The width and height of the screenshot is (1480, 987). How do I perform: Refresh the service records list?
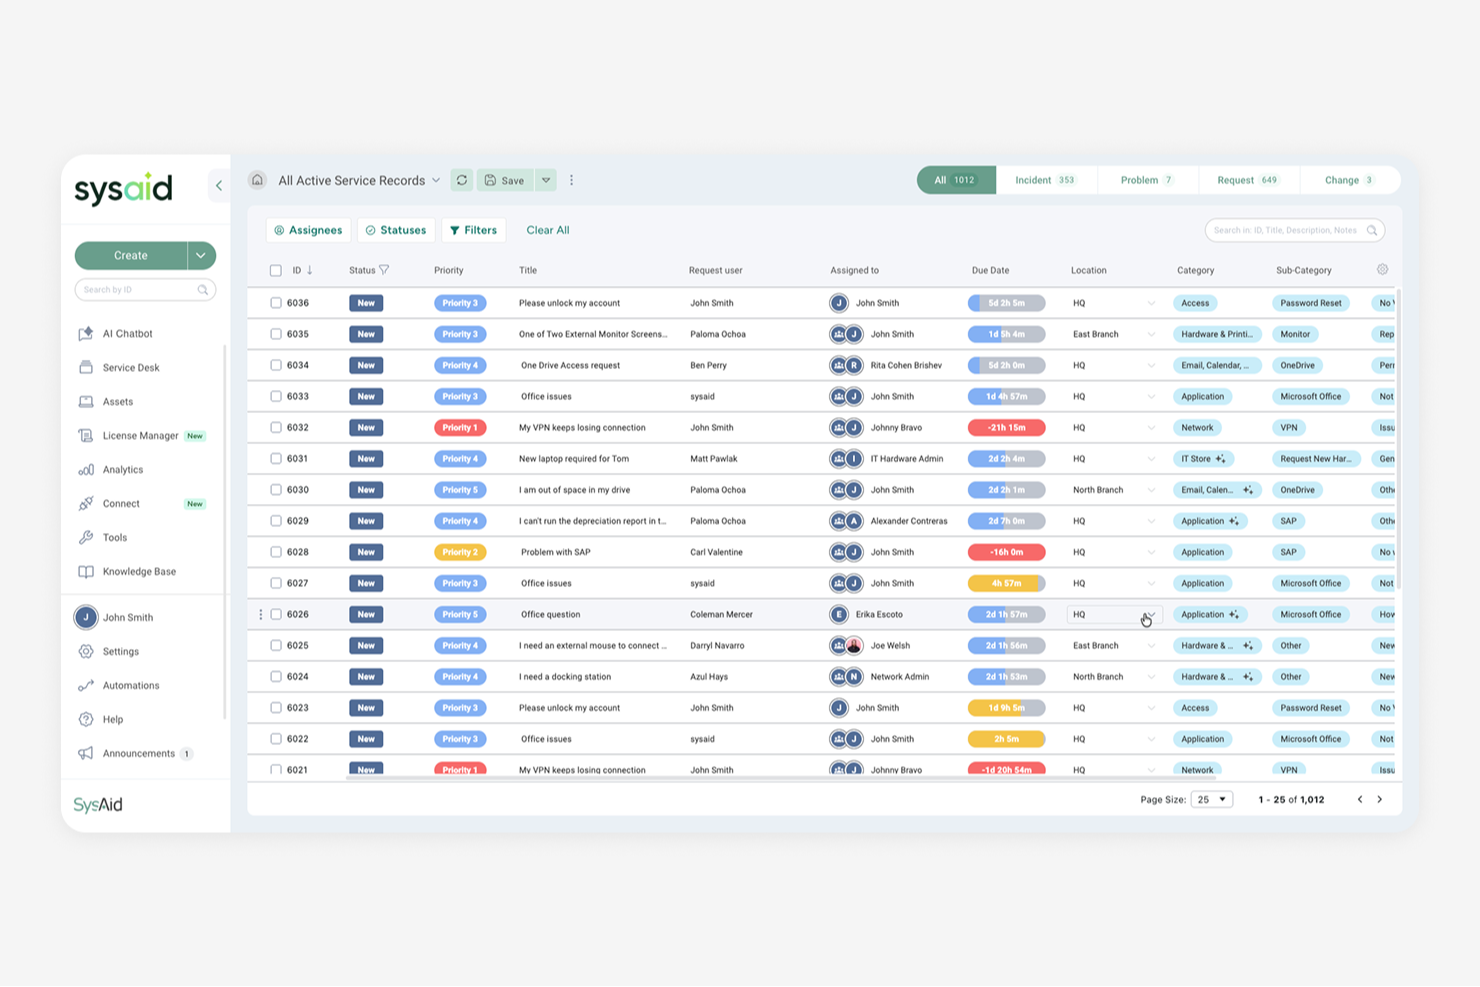pyautogui.click(x=461, y=180)
